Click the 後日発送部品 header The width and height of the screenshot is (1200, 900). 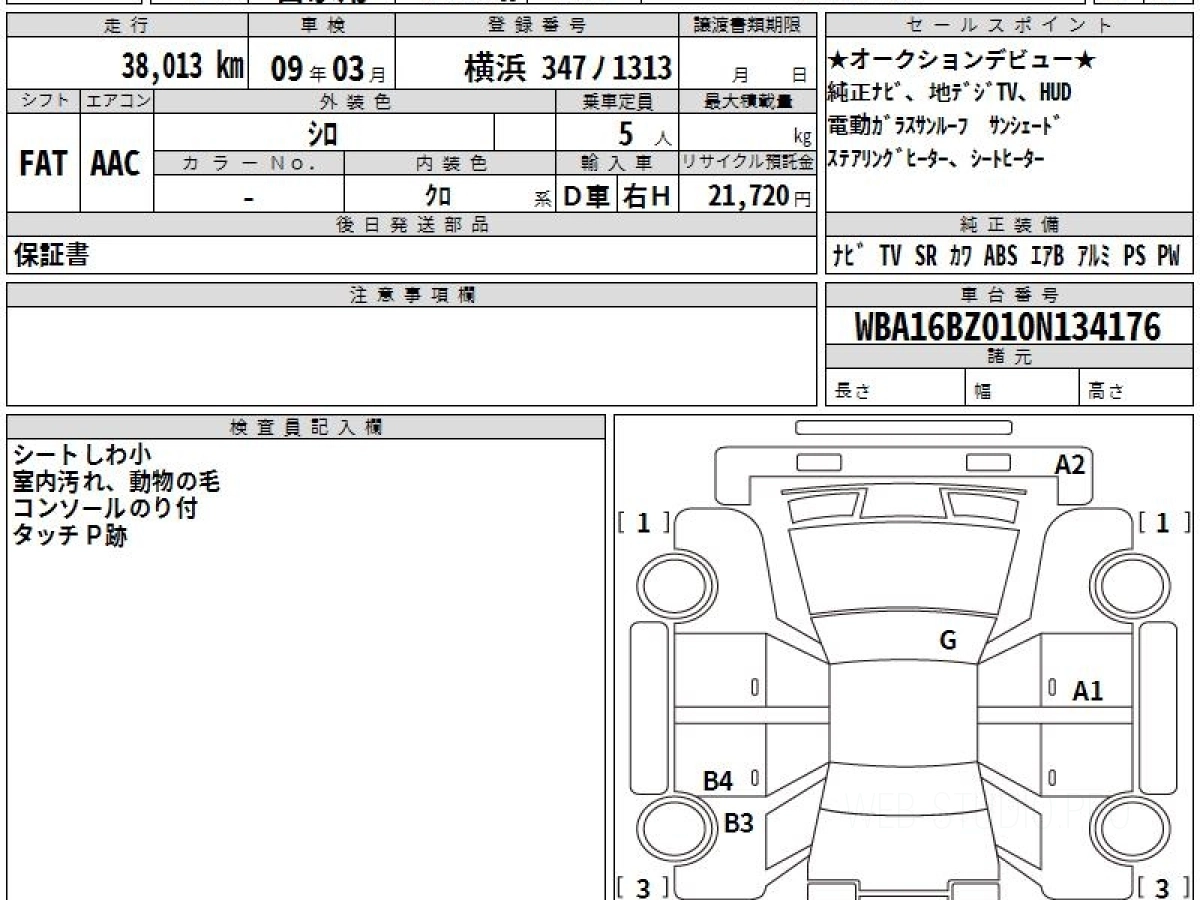pos(412,225)
